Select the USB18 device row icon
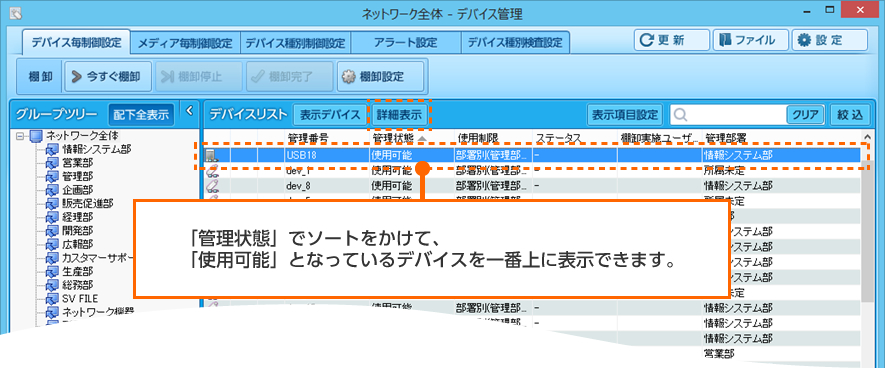 [211, 155]
